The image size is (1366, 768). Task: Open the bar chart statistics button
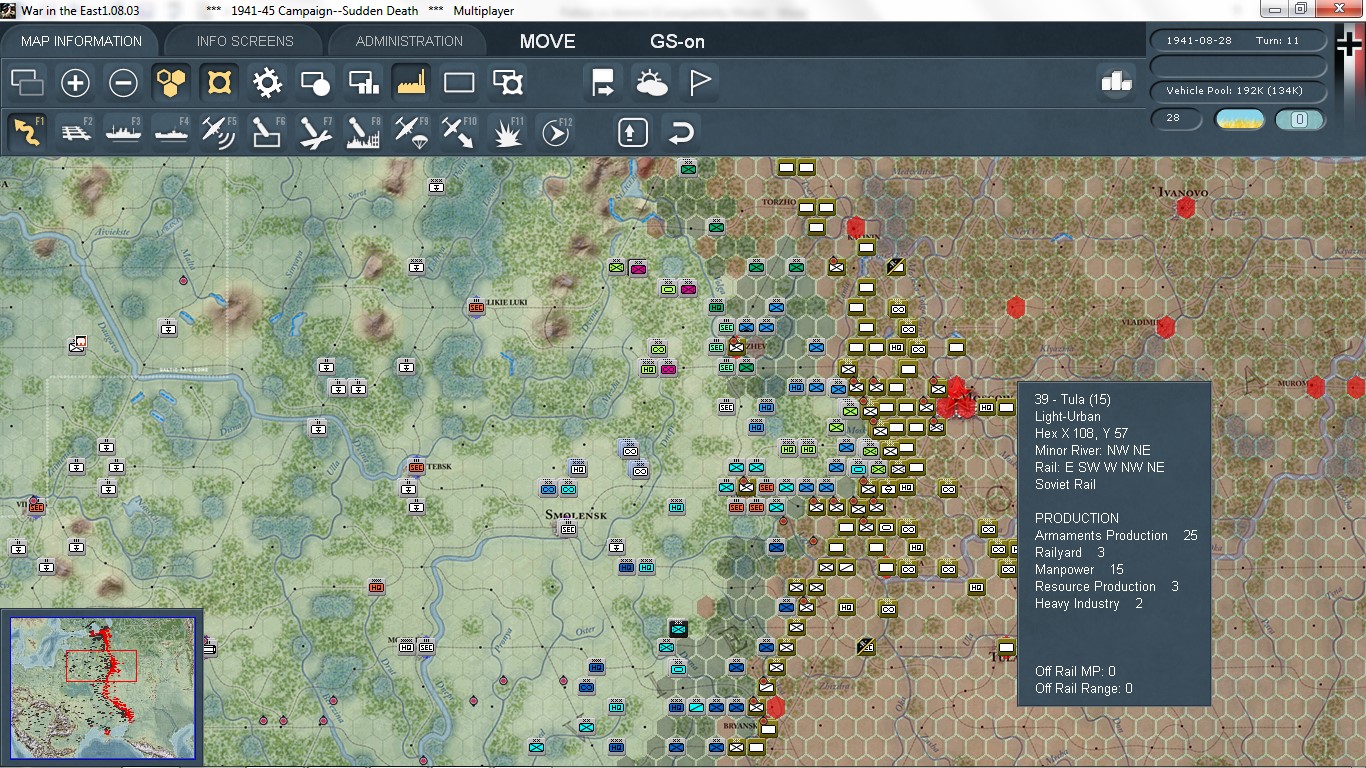[x=1116, y=83]
